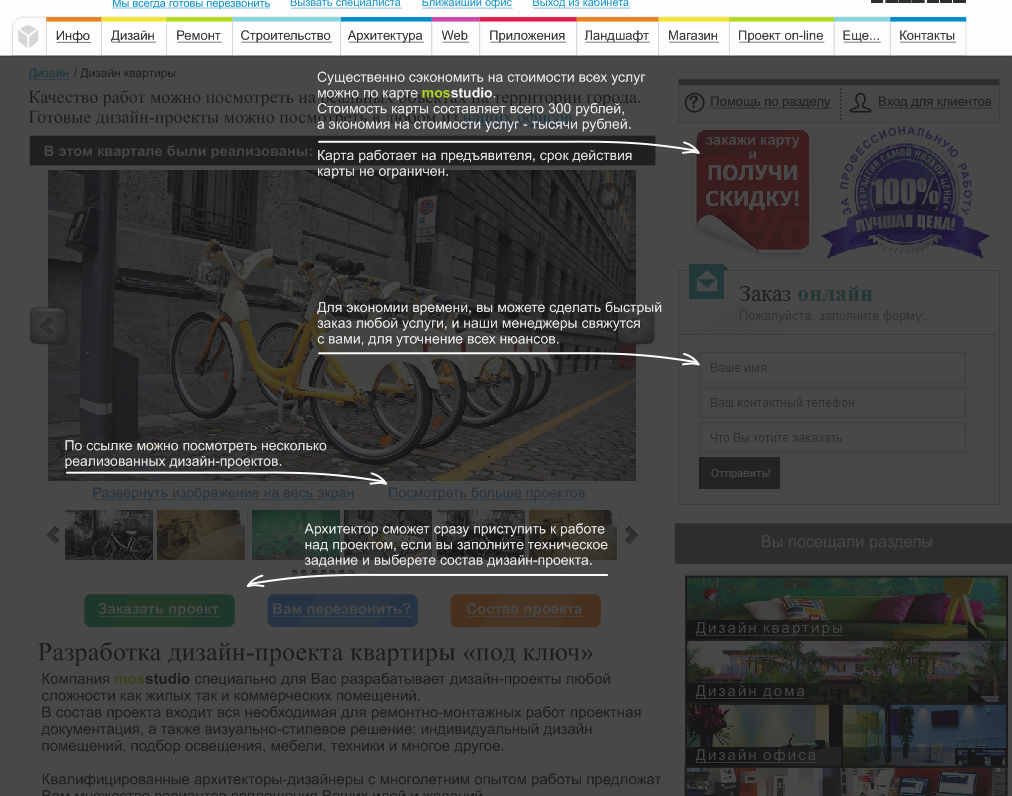Click the Мы всегда готовы перезвонить link
This screenshot has width=1012, height=796.
pyautogui.click(x=191, y=4)
